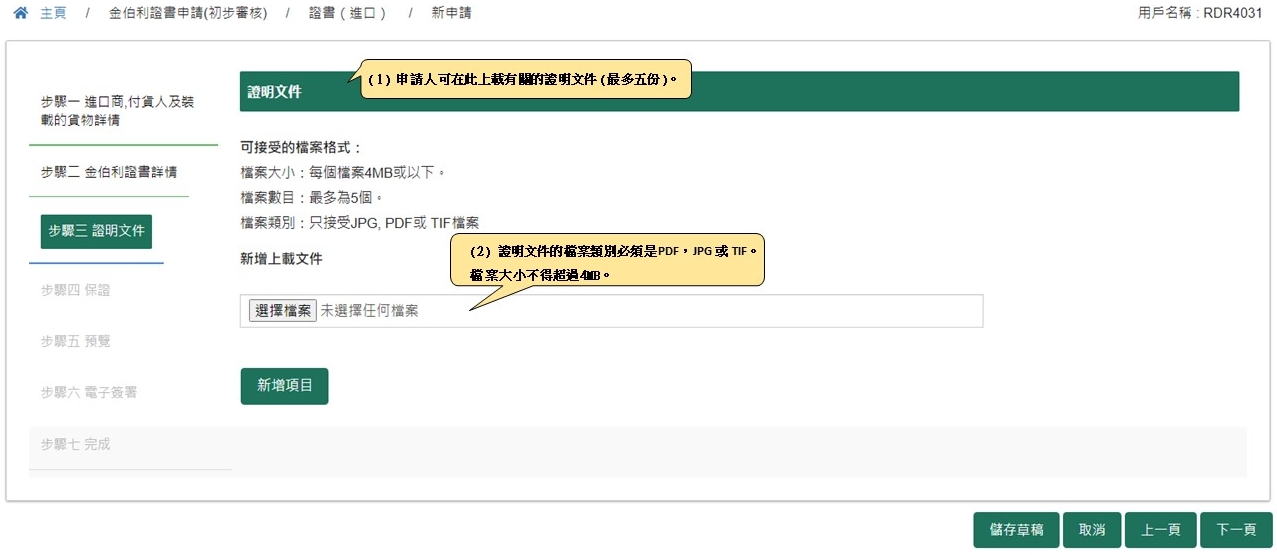Click the user name RDR4031 label
The height and width of the screenshot is (555, 1277).
pyautogui.click(x=1204, y=14)
